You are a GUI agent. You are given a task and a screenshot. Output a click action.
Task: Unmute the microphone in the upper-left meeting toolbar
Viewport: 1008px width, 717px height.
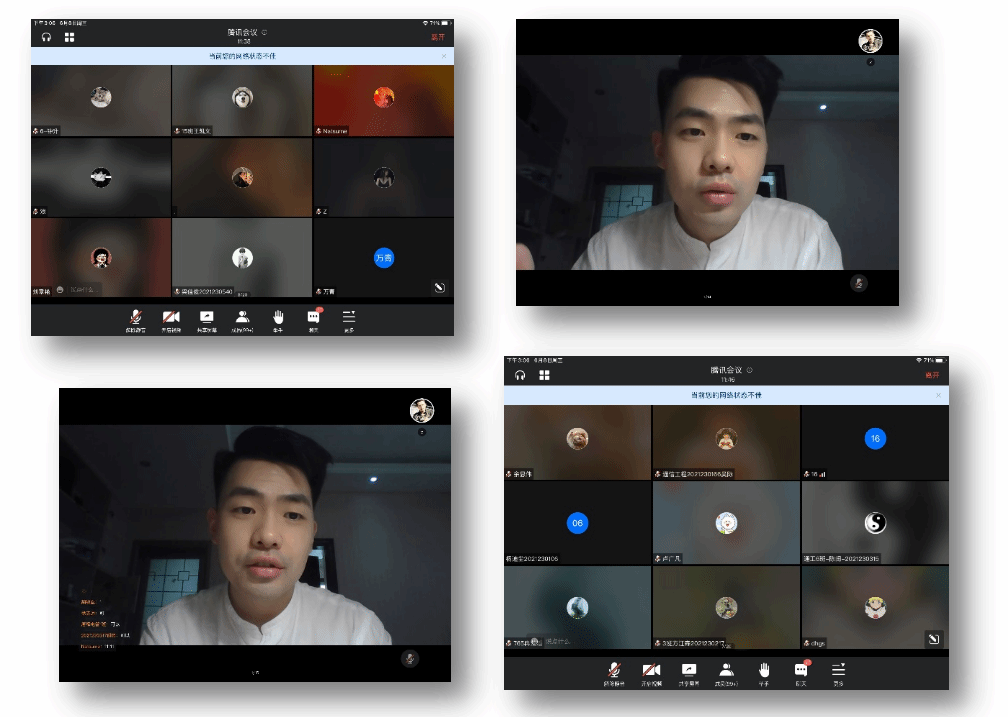click(133, 317)
